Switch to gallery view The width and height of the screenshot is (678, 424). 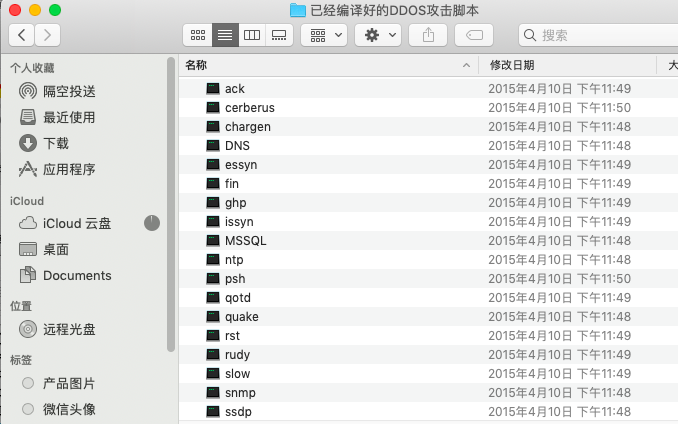click(x=279, y=35)
